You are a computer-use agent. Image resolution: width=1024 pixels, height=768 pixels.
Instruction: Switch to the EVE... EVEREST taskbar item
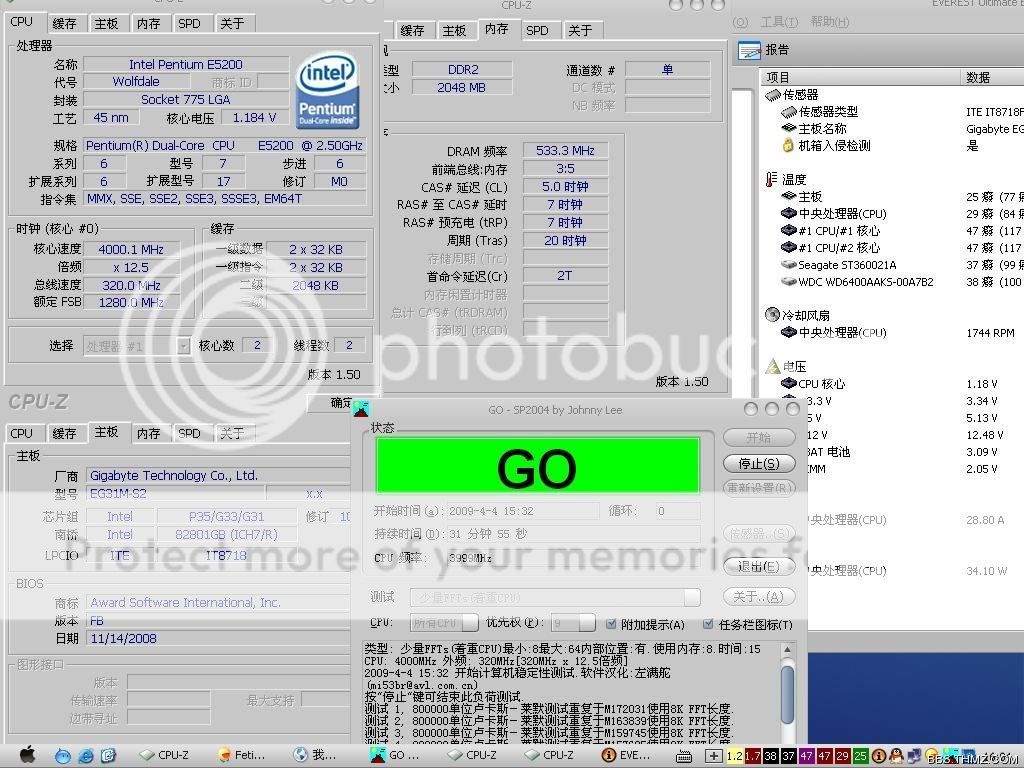pos(626,755)
